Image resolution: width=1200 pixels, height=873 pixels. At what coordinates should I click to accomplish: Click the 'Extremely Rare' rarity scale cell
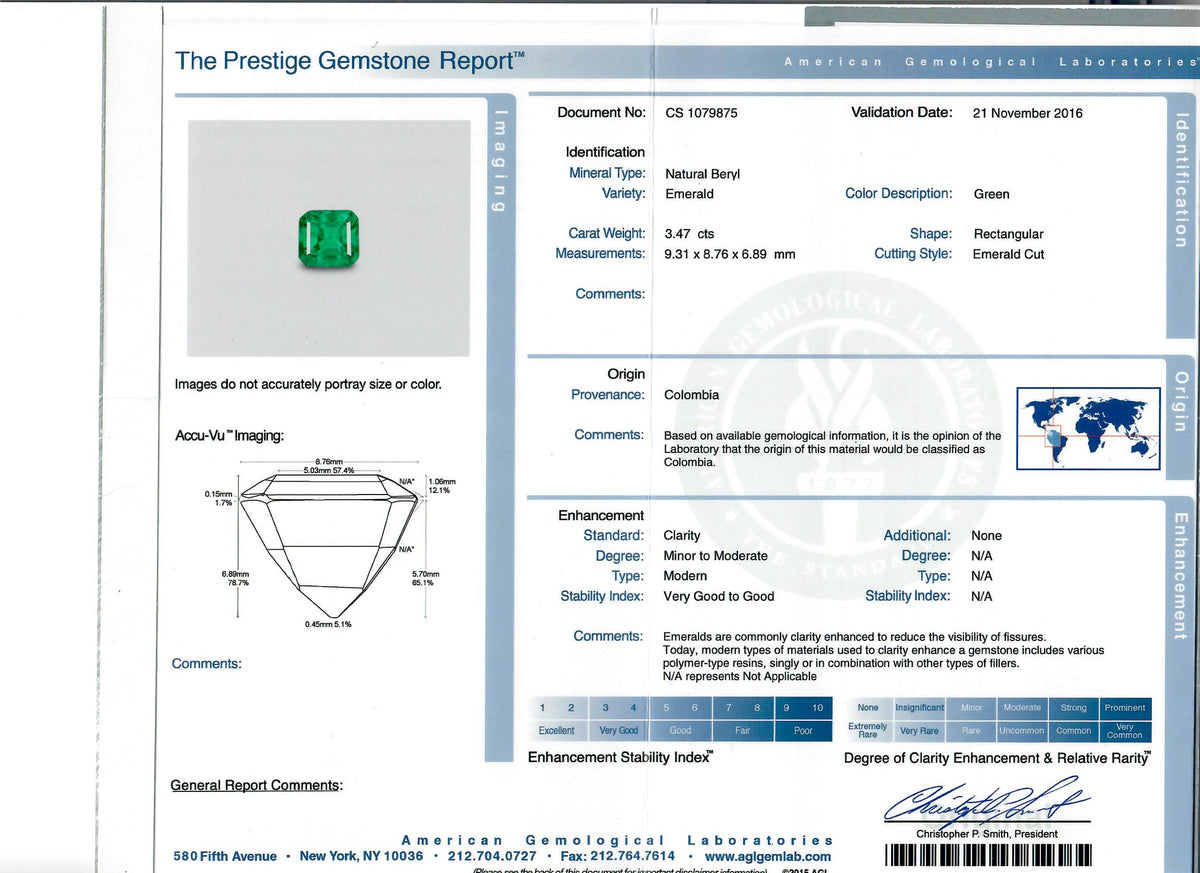tap(868, 731)
